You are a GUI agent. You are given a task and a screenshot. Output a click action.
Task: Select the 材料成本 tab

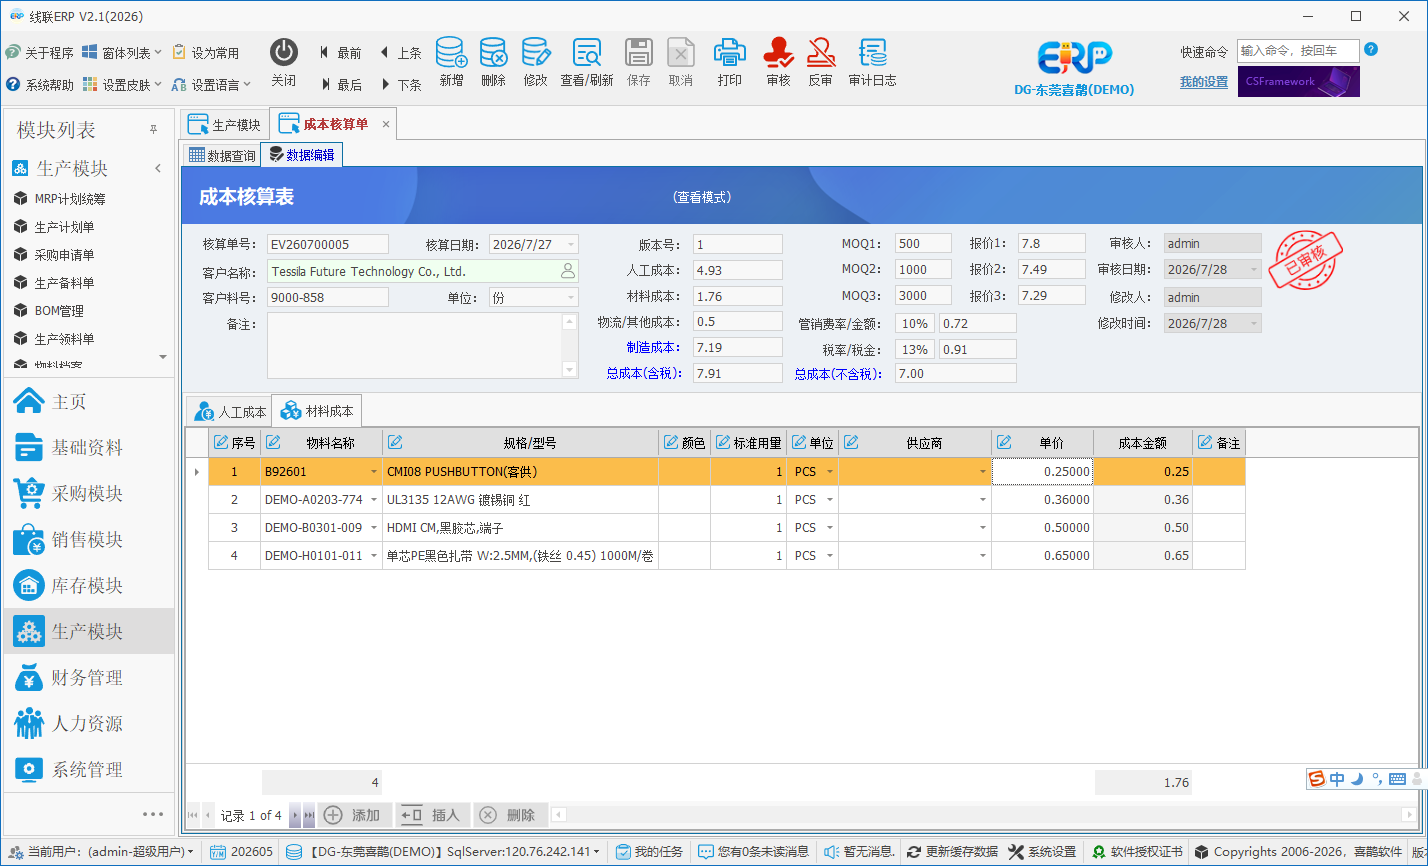[317, 411]
